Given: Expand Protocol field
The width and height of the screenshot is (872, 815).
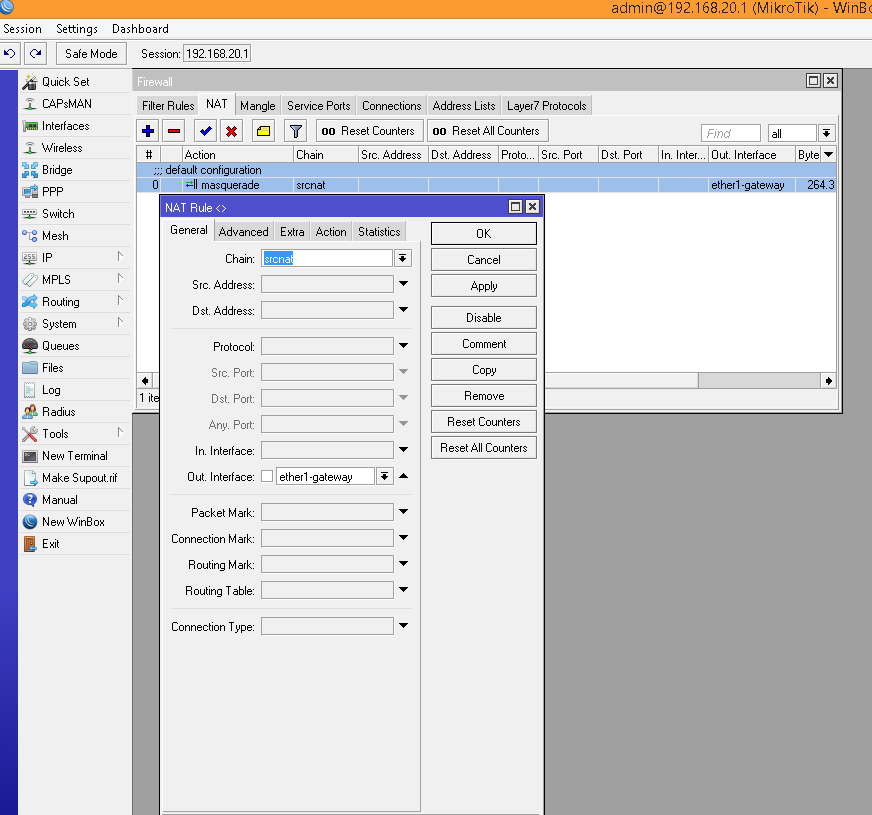Looking at the screenshot, I should pyautogui.click(x=404, y=346).
